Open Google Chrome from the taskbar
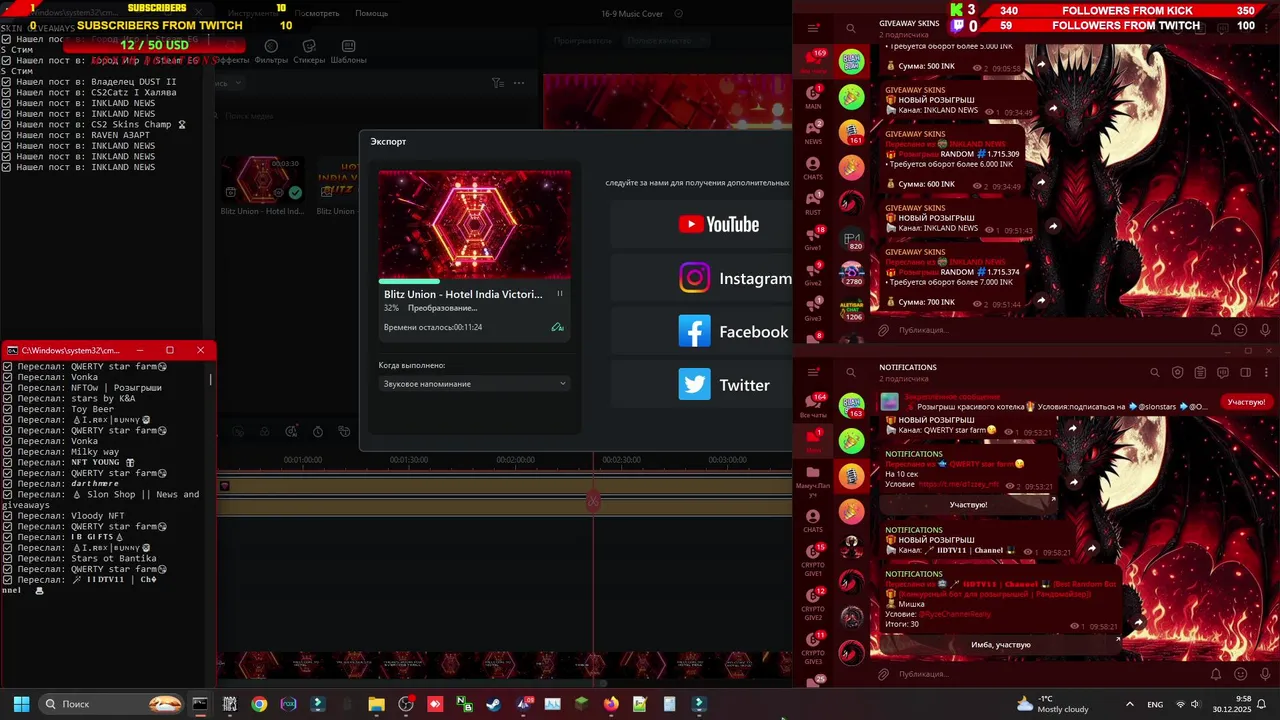Screen dimensions: 1280x720 point(259,704)
